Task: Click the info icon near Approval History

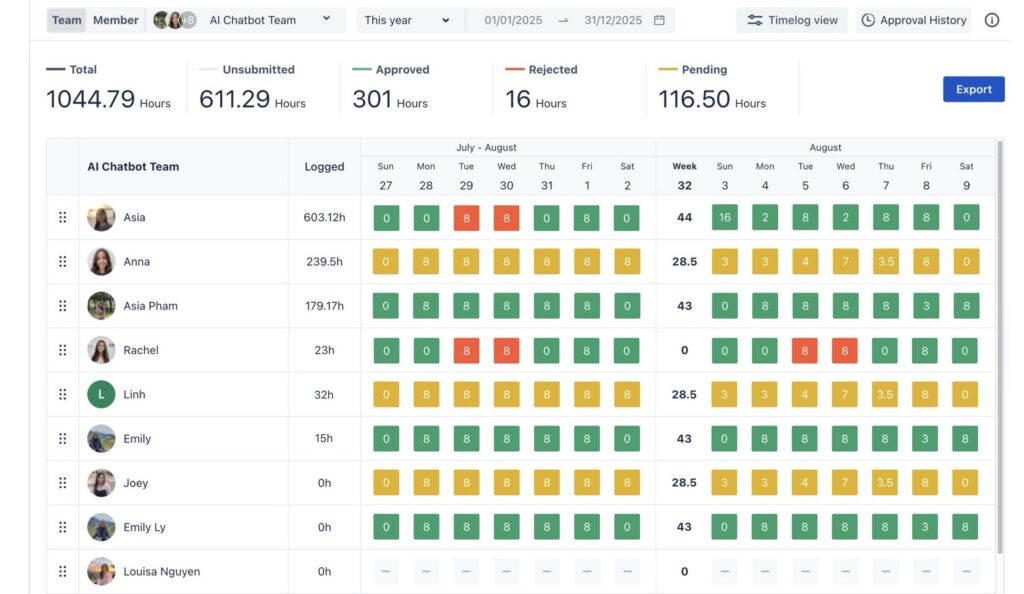Action: click(990, 19)
